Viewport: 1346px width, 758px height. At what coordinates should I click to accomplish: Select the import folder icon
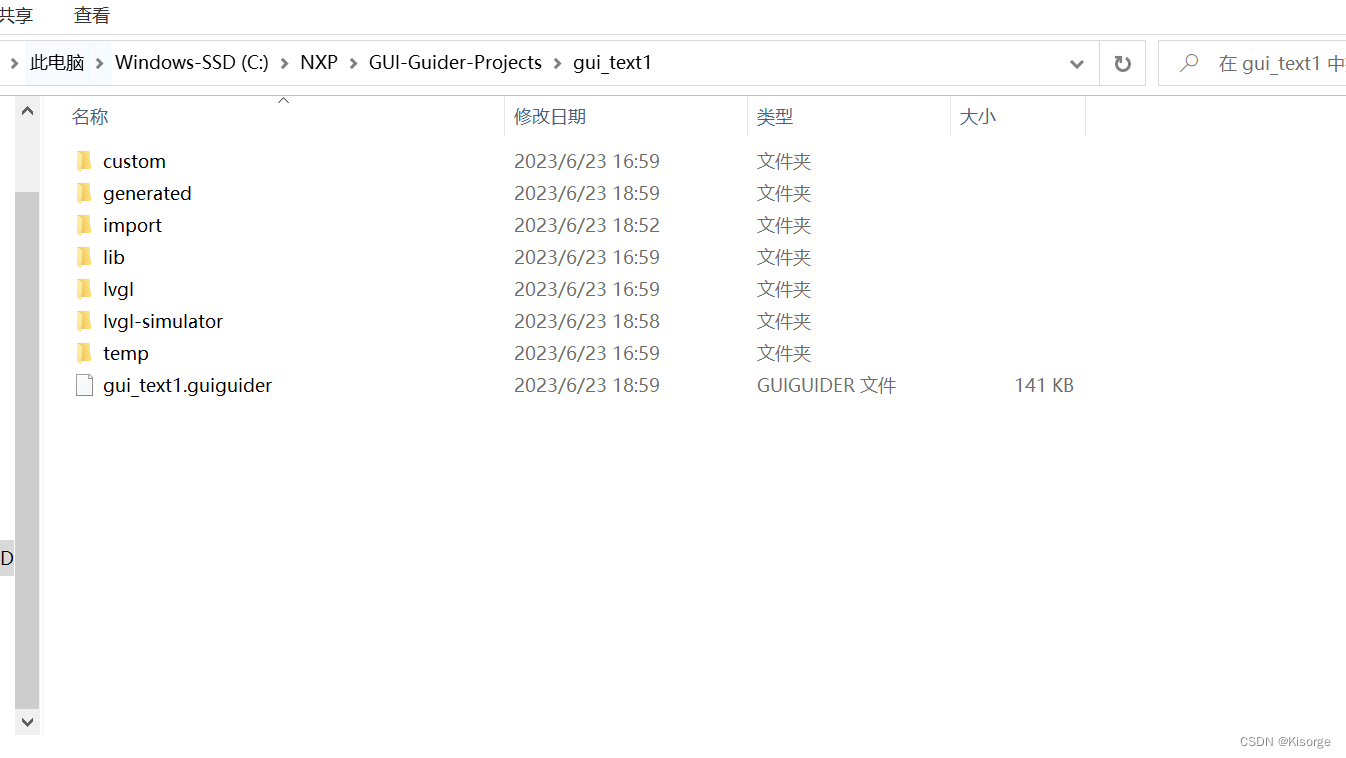pyautogui.click(x=84, y=225)
